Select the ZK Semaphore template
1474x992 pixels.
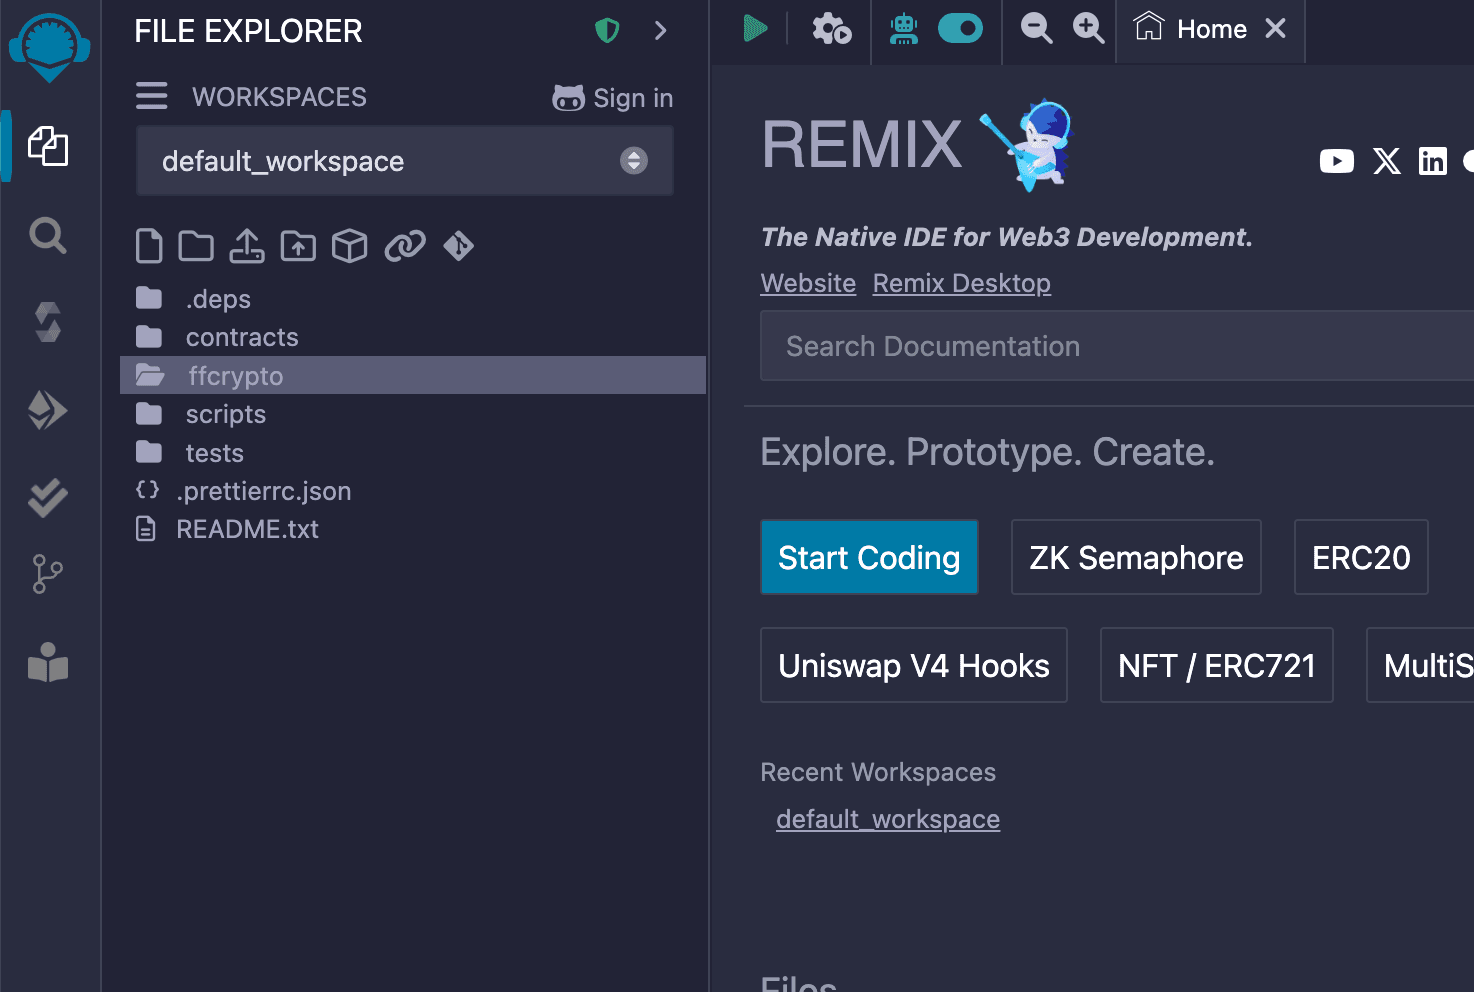click(x=1136, y=557)
